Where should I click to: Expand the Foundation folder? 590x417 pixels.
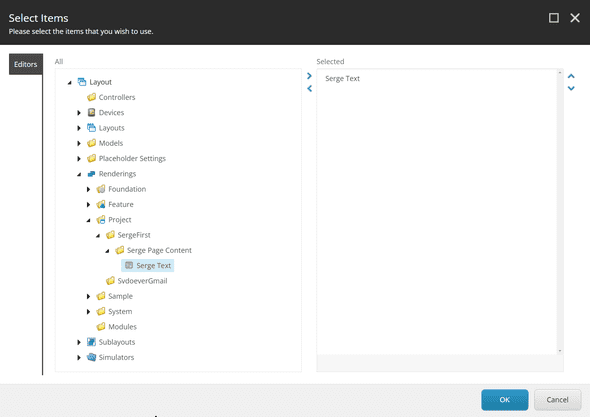point(88,189)
